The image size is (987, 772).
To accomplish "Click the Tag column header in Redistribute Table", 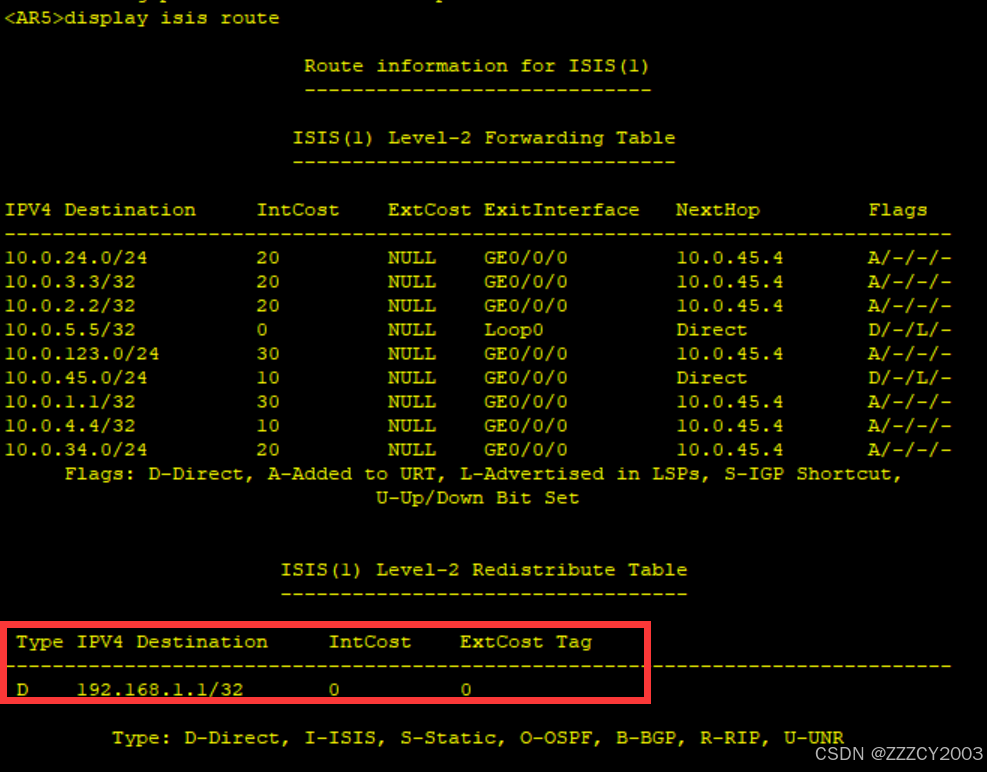I will [x=574, y=642].
